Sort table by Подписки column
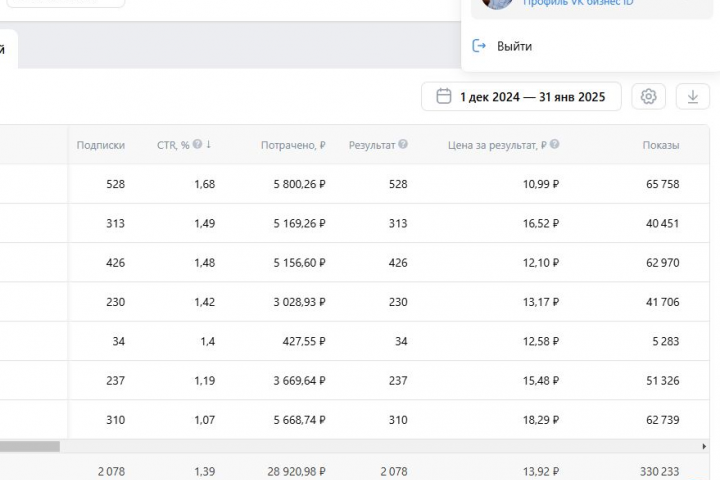The image size is (720, 480). 101,145
